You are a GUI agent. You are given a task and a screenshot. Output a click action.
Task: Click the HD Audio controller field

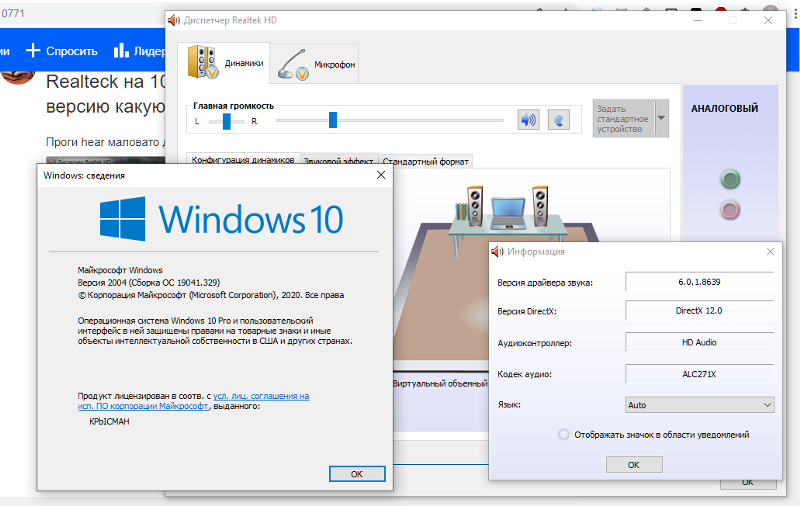click(x=699, y=342)
